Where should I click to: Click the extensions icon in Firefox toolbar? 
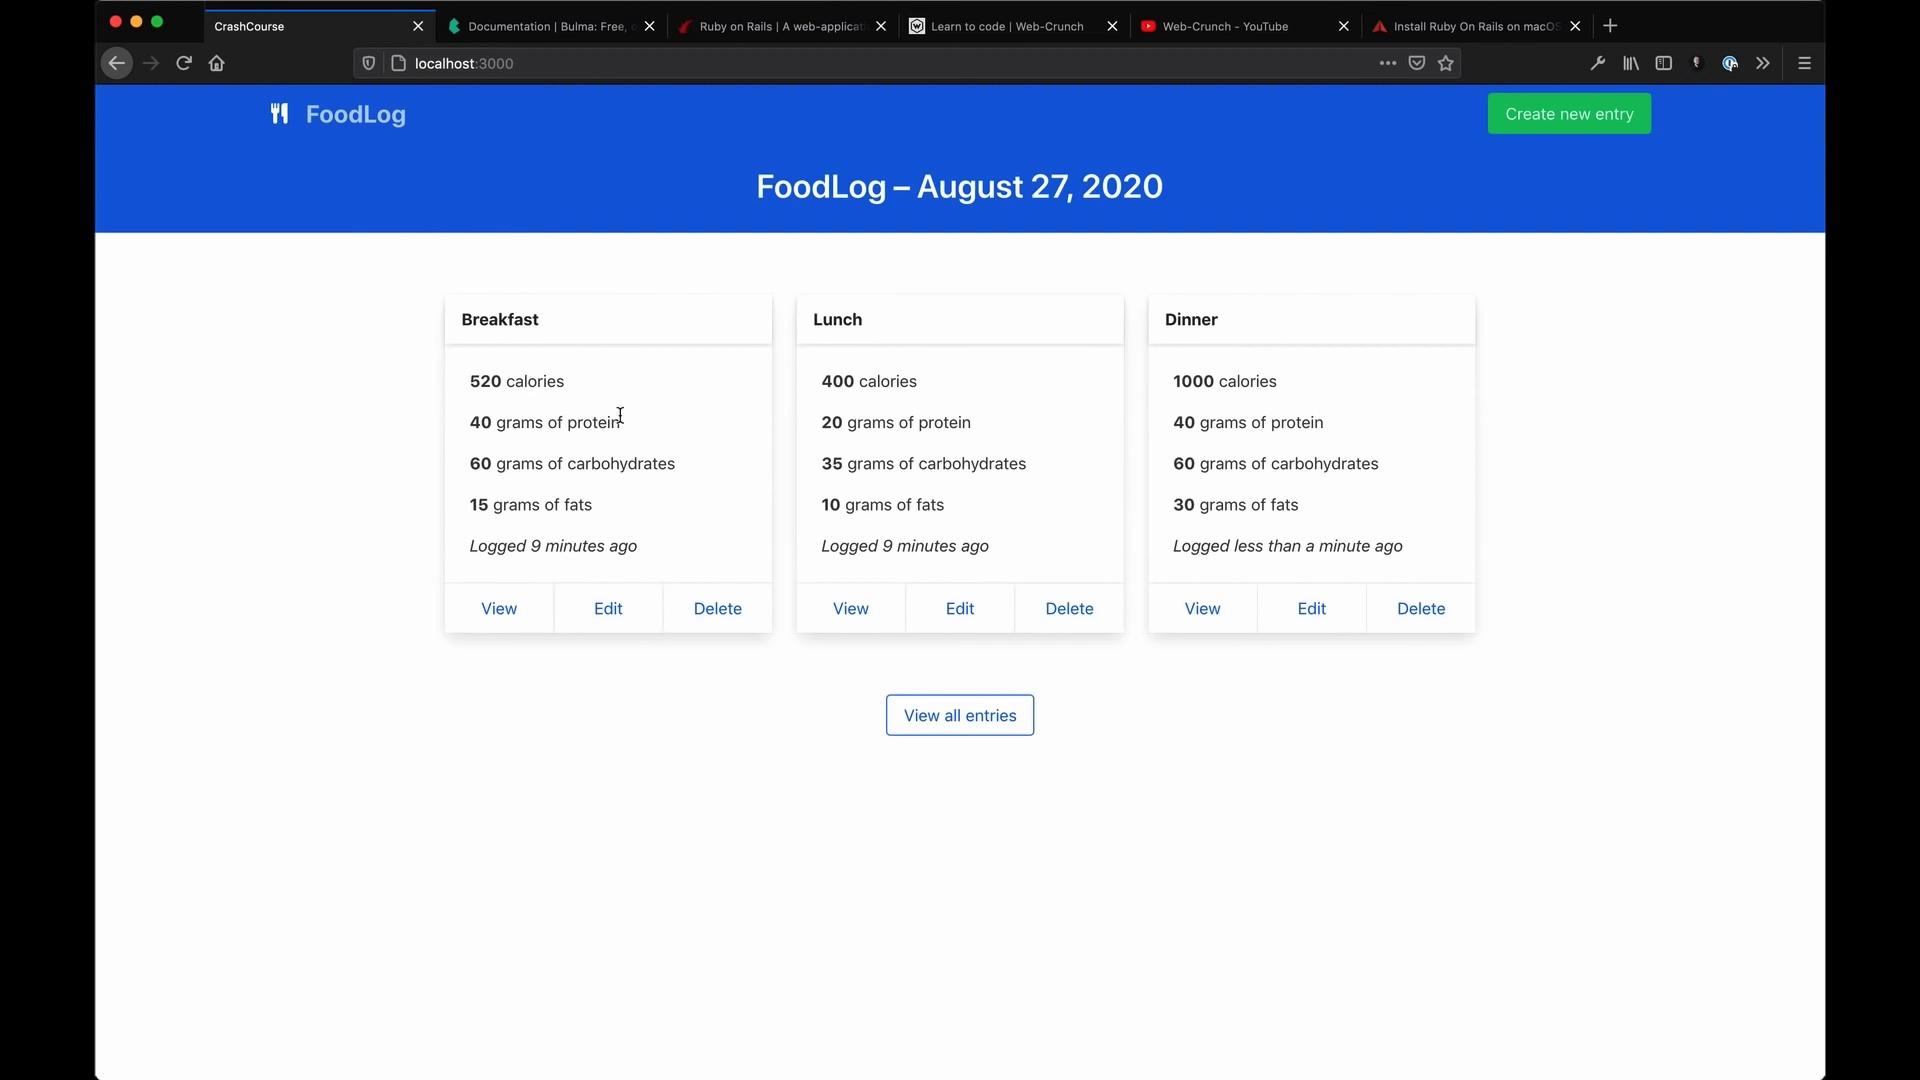click(1763, 62)
